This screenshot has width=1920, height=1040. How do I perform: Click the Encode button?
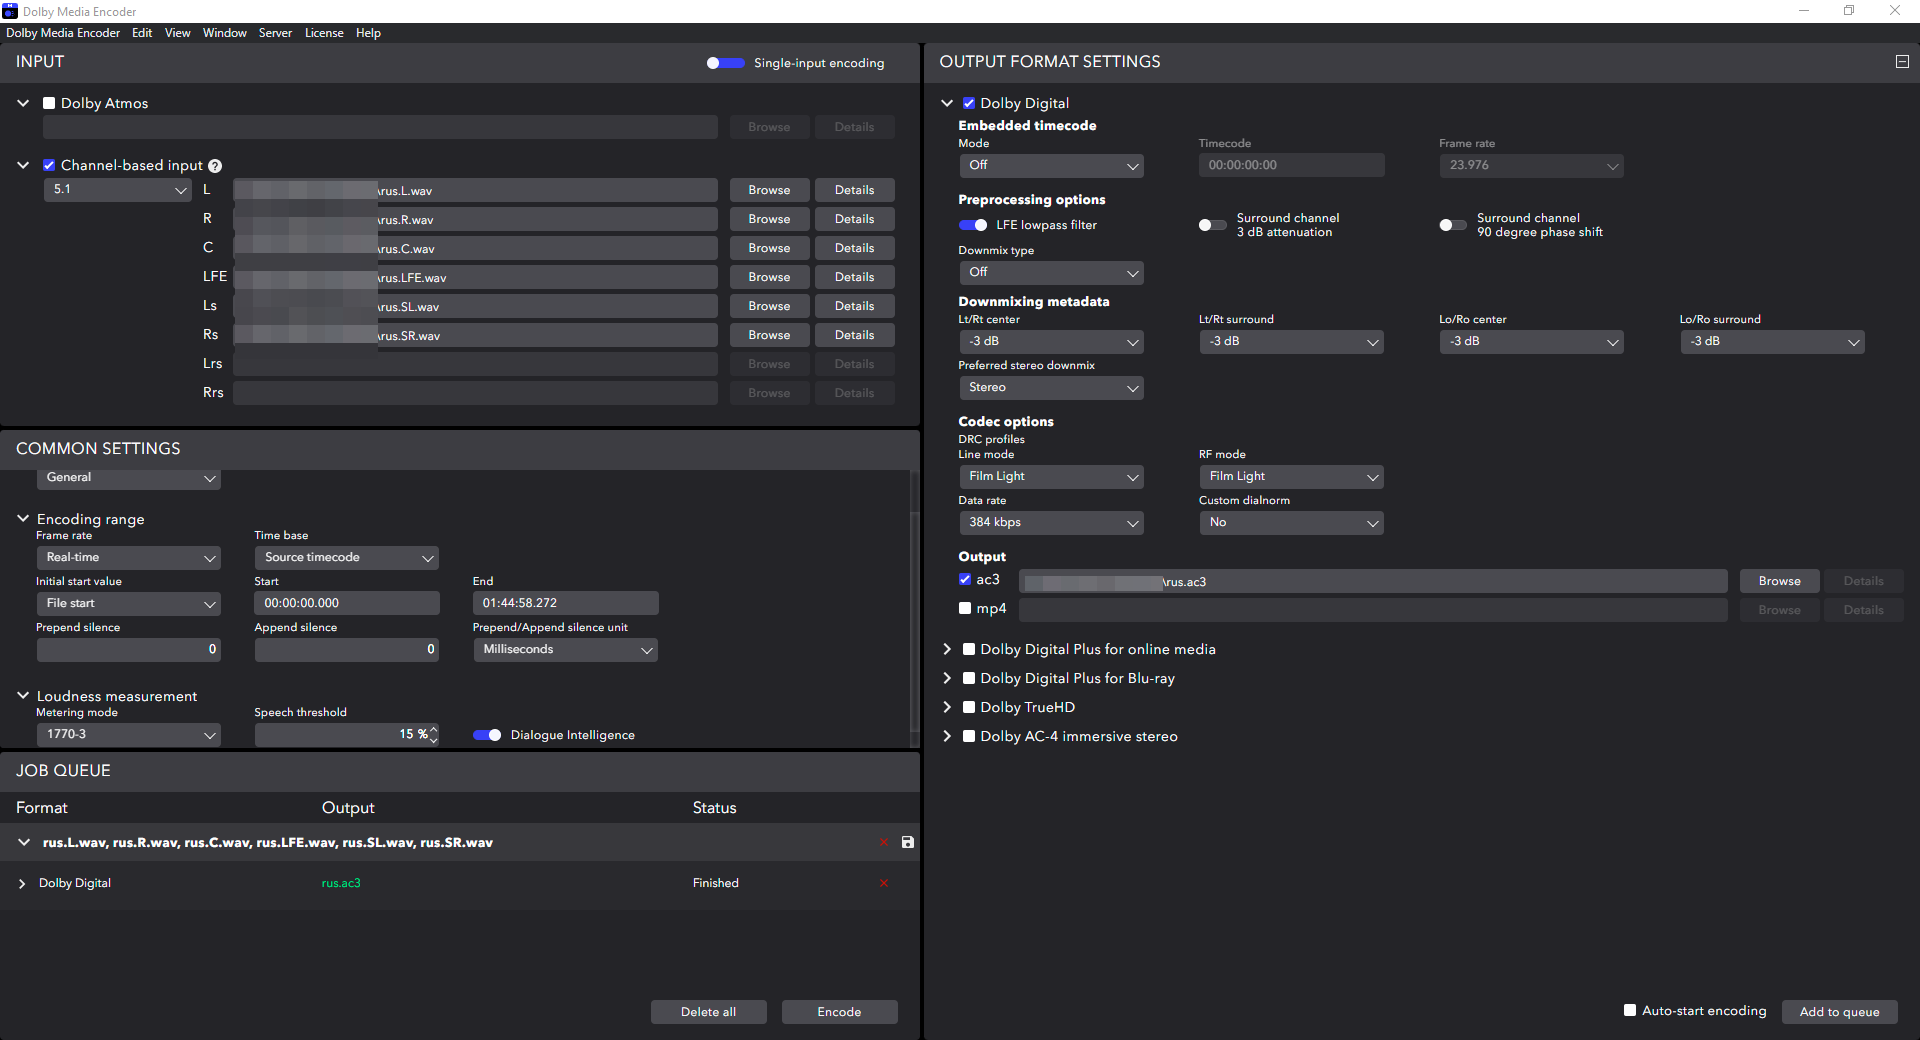(839, 1012)
